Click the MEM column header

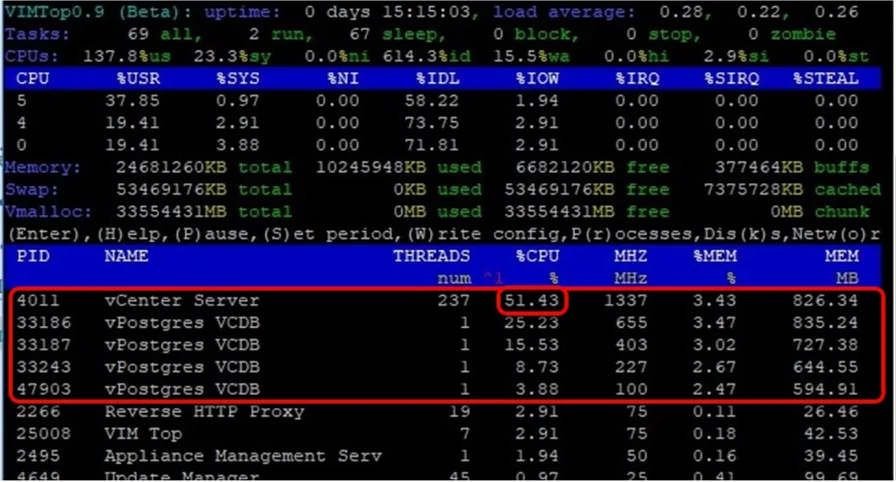(842, 256)
